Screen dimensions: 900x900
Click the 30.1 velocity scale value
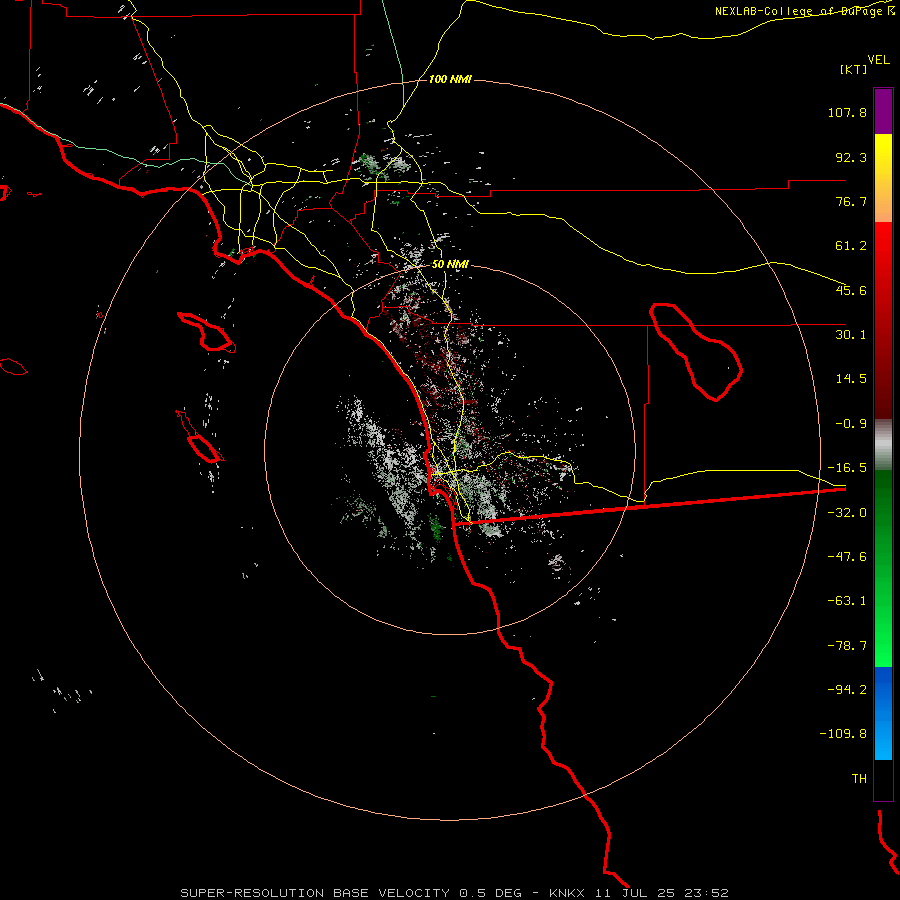tap(851, 335)
